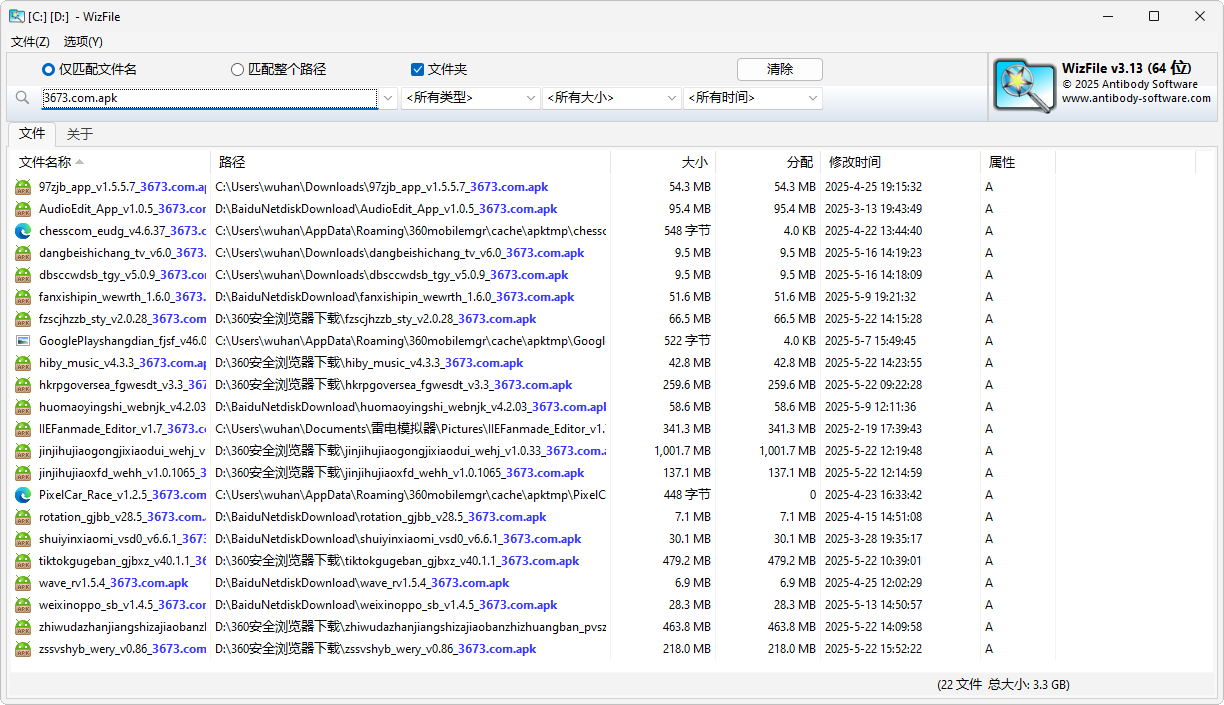Click the APK icon for huomaoyingshi_webnjk_v4.2.03
The height and width of the screenshot is (705, 1224).
[x=23, y=407]
